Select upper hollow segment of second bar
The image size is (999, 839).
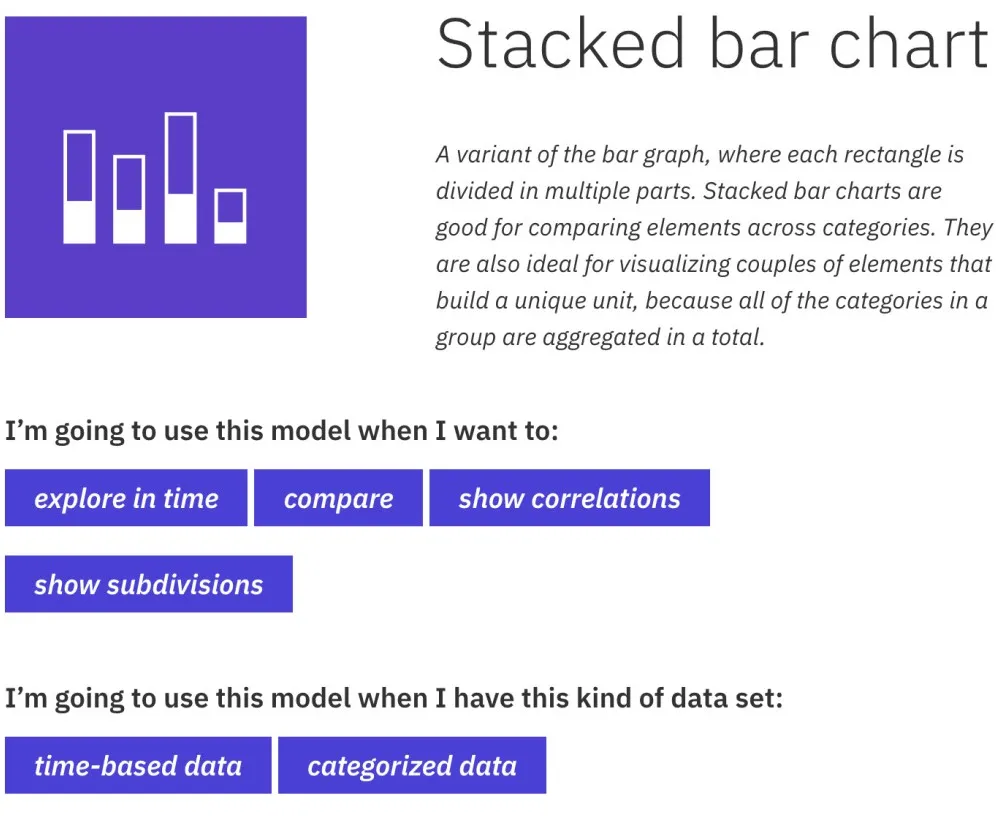coord(129,183)
